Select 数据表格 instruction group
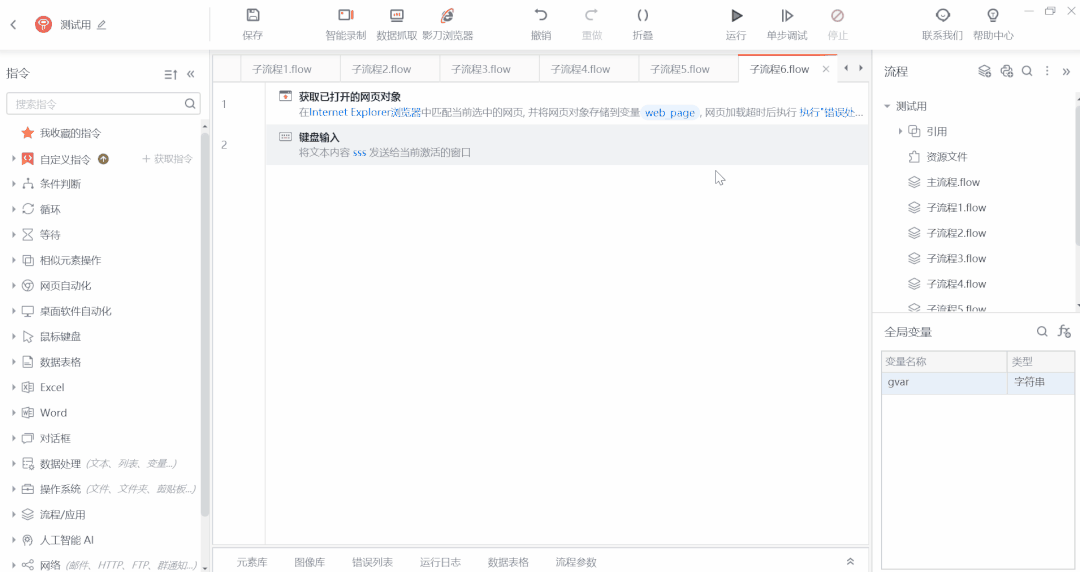The width and height of the screenshot is (1080, 572). pyautogui.click(x=61, y=362)
